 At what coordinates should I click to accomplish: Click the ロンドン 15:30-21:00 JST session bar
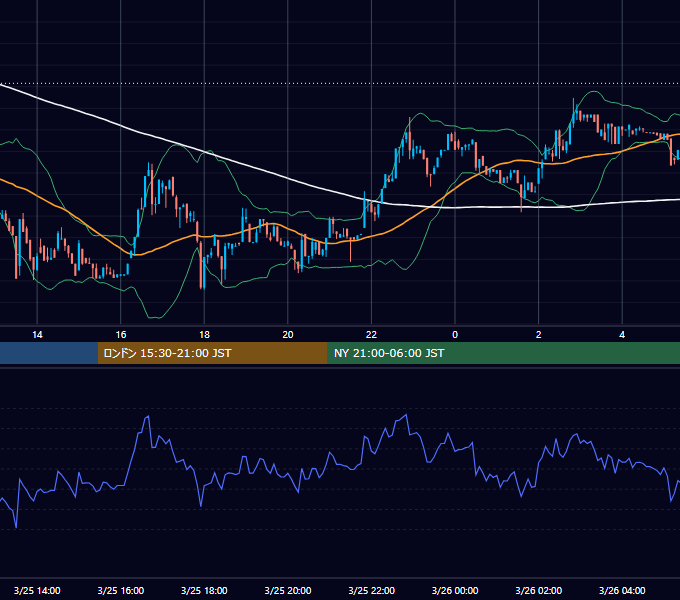(x=212, y=353)
